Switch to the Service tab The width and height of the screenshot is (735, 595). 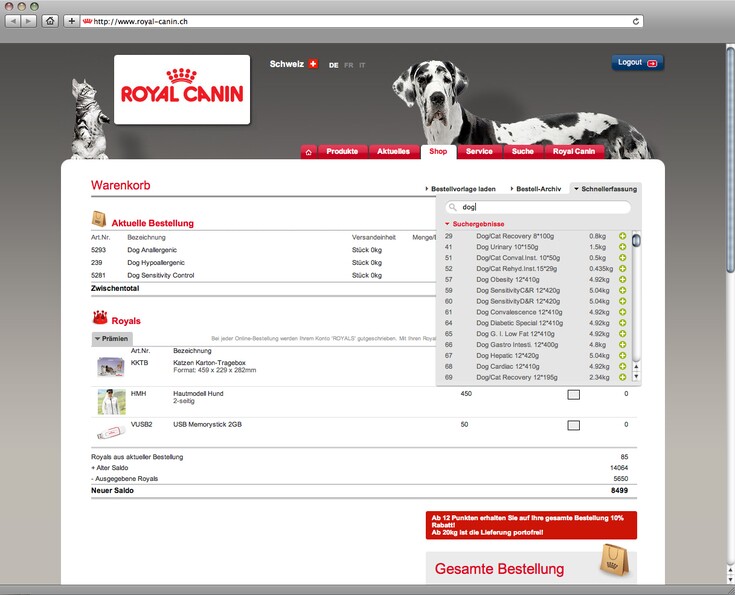click(479, 152)
